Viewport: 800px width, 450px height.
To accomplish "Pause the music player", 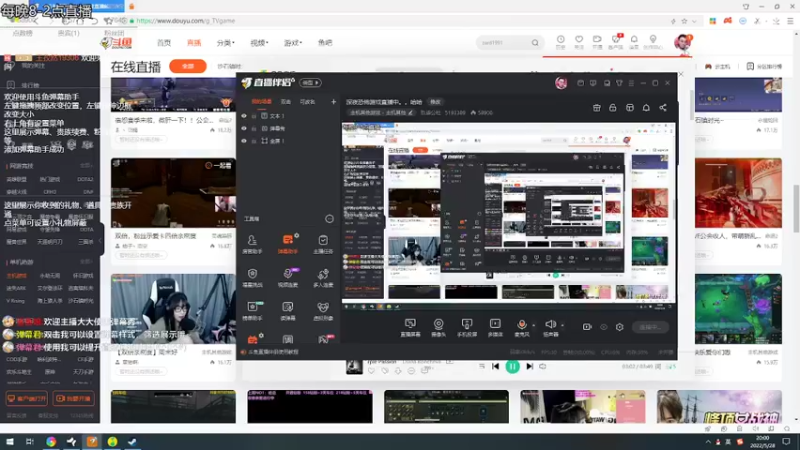I will point(512,366).
